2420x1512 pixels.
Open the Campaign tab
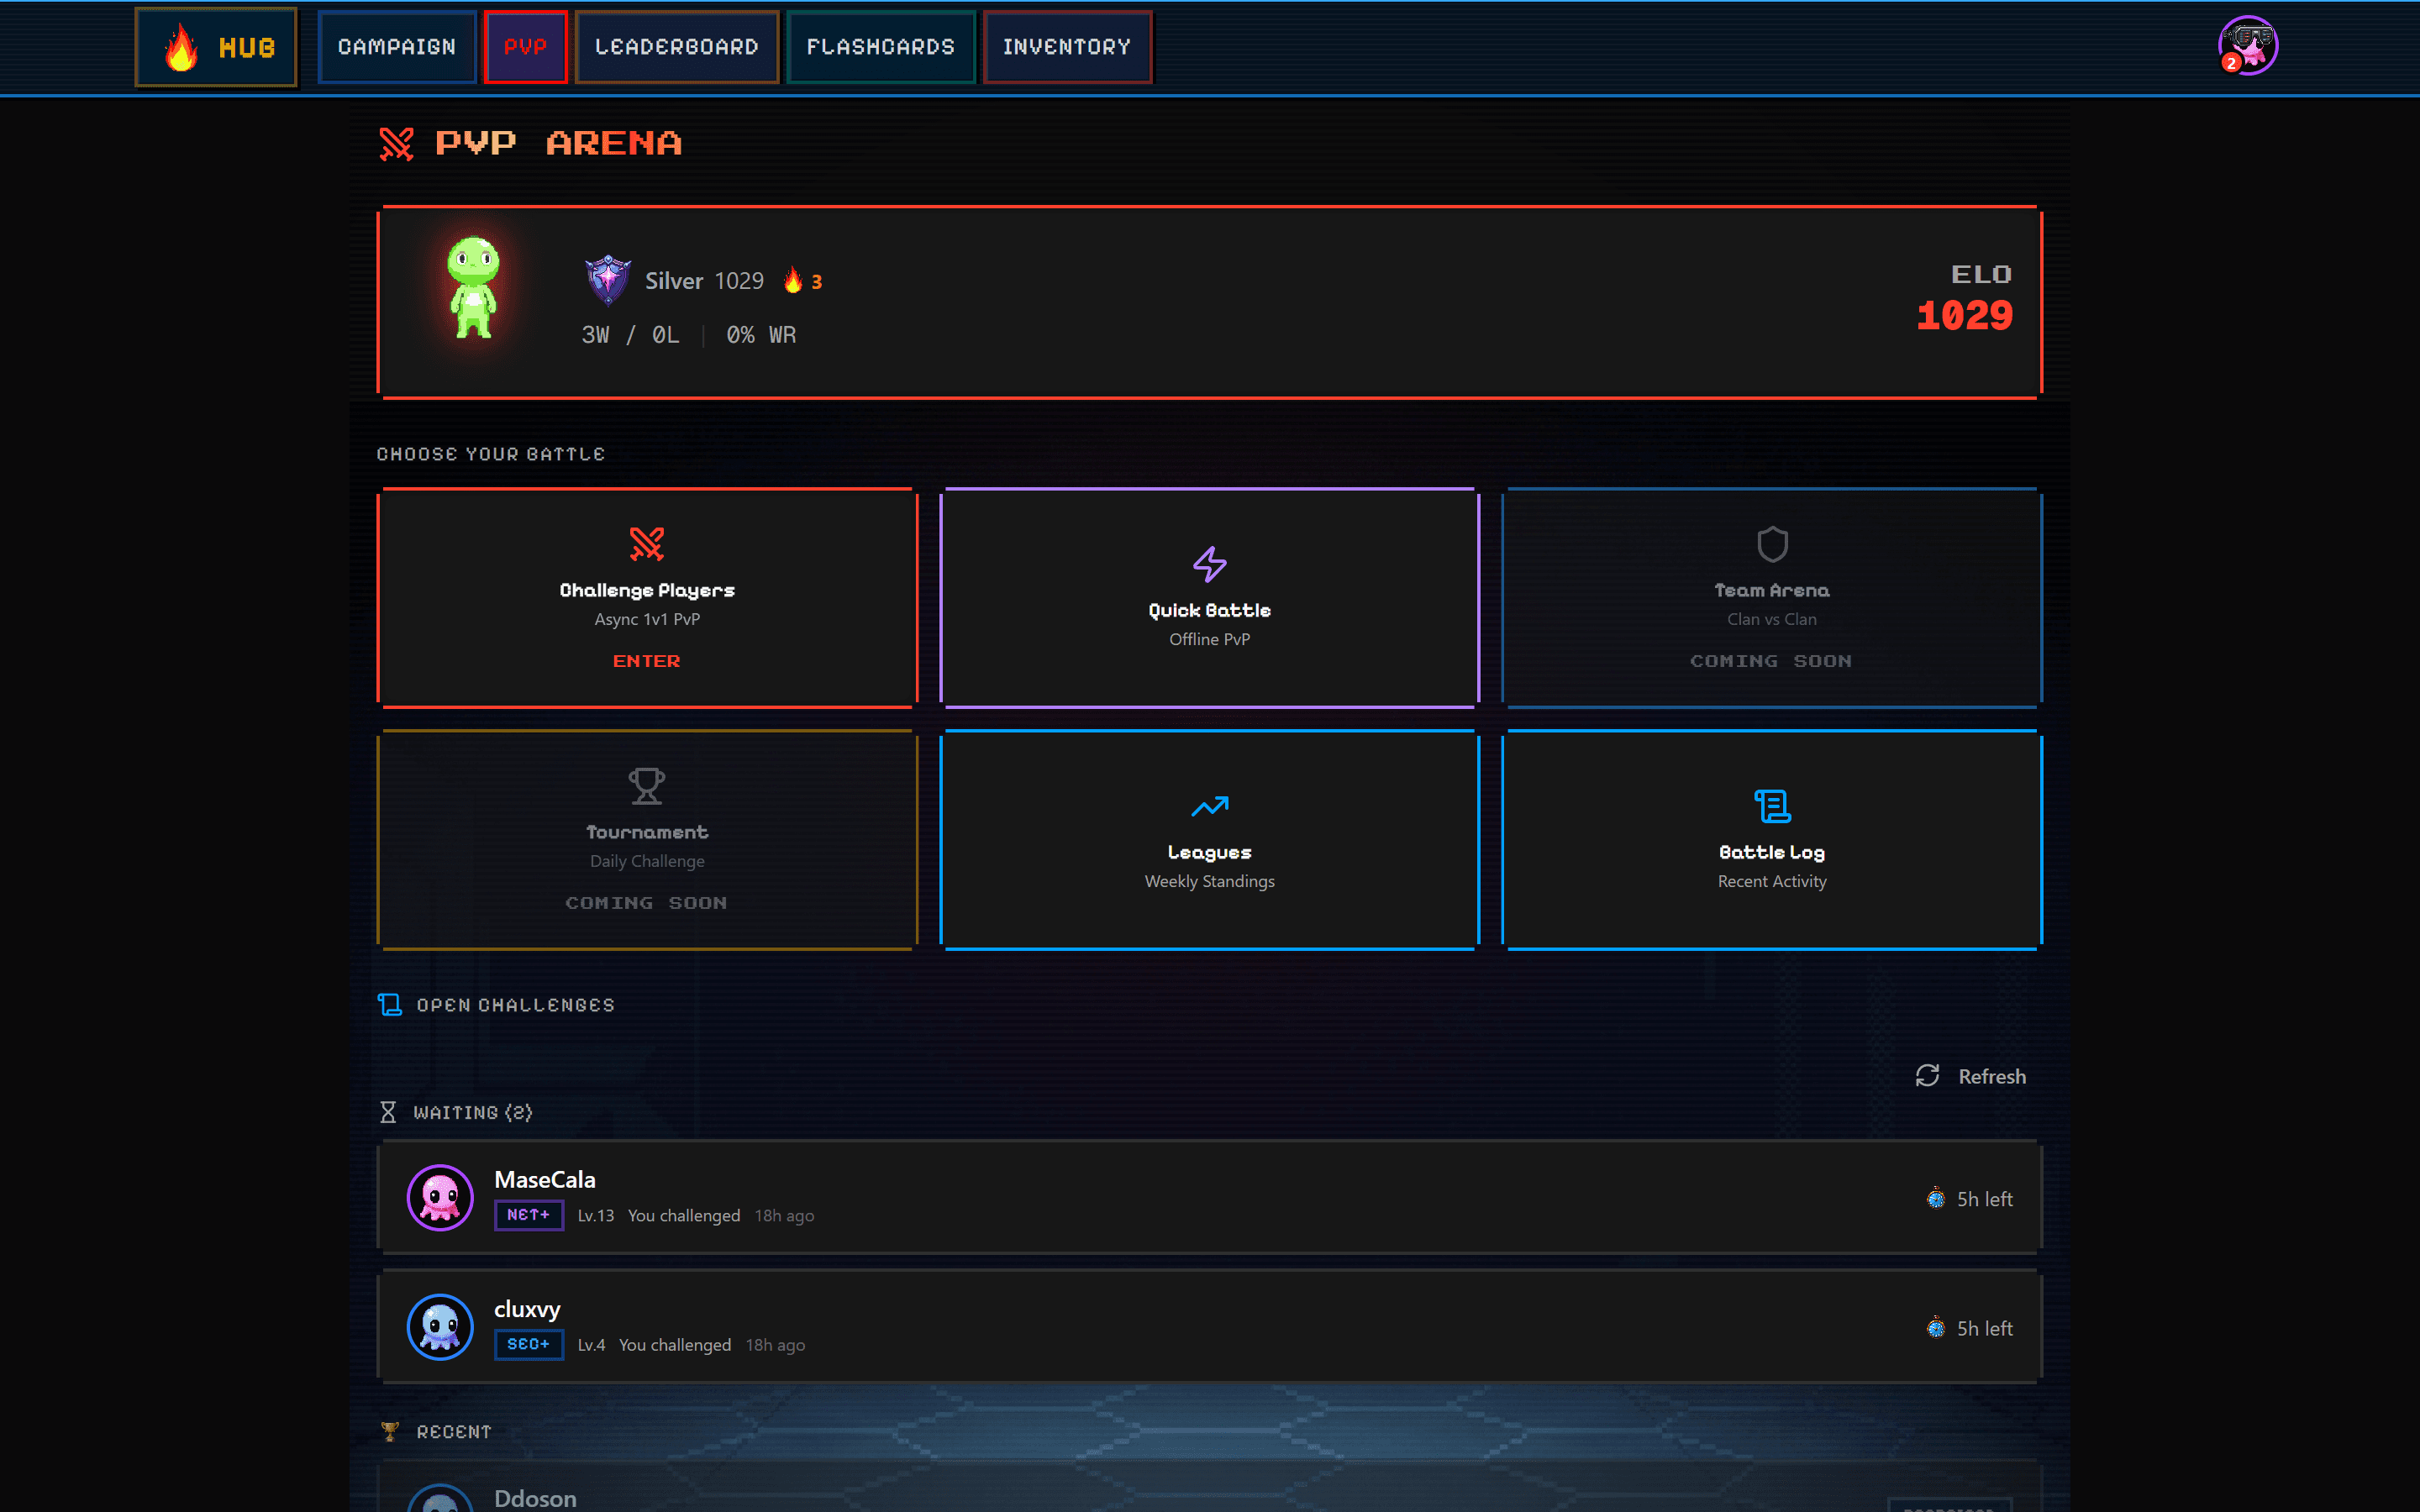click(x=396, y=46)
